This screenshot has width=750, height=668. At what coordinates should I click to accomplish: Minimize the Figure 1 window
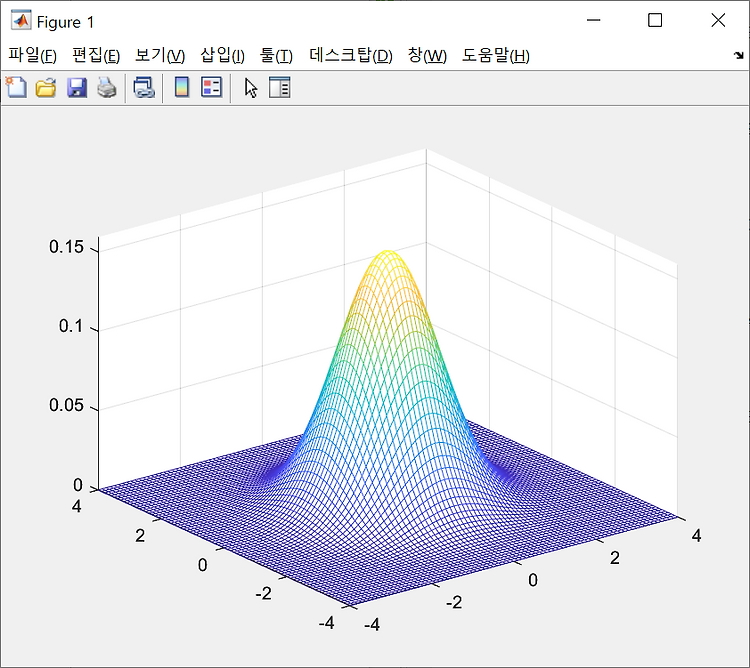593,20
